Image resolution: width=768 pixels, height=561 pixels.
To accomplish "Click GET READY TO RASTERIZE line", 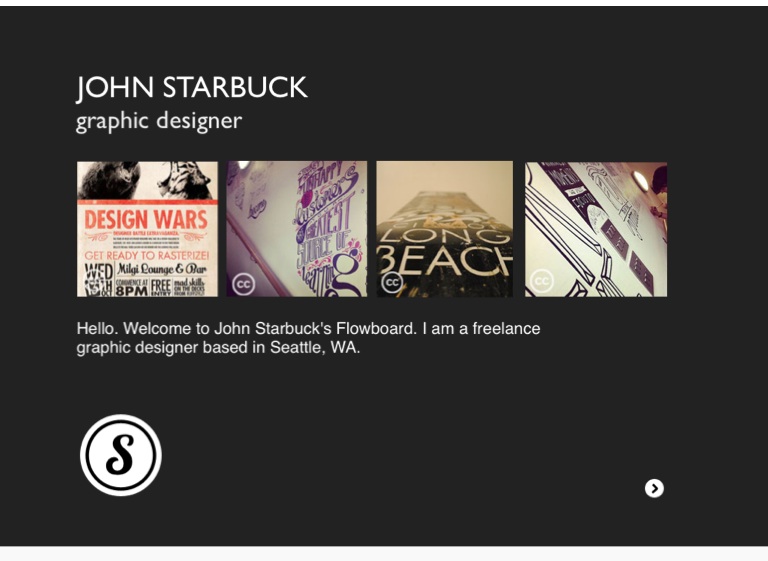I will coord(147,255).
